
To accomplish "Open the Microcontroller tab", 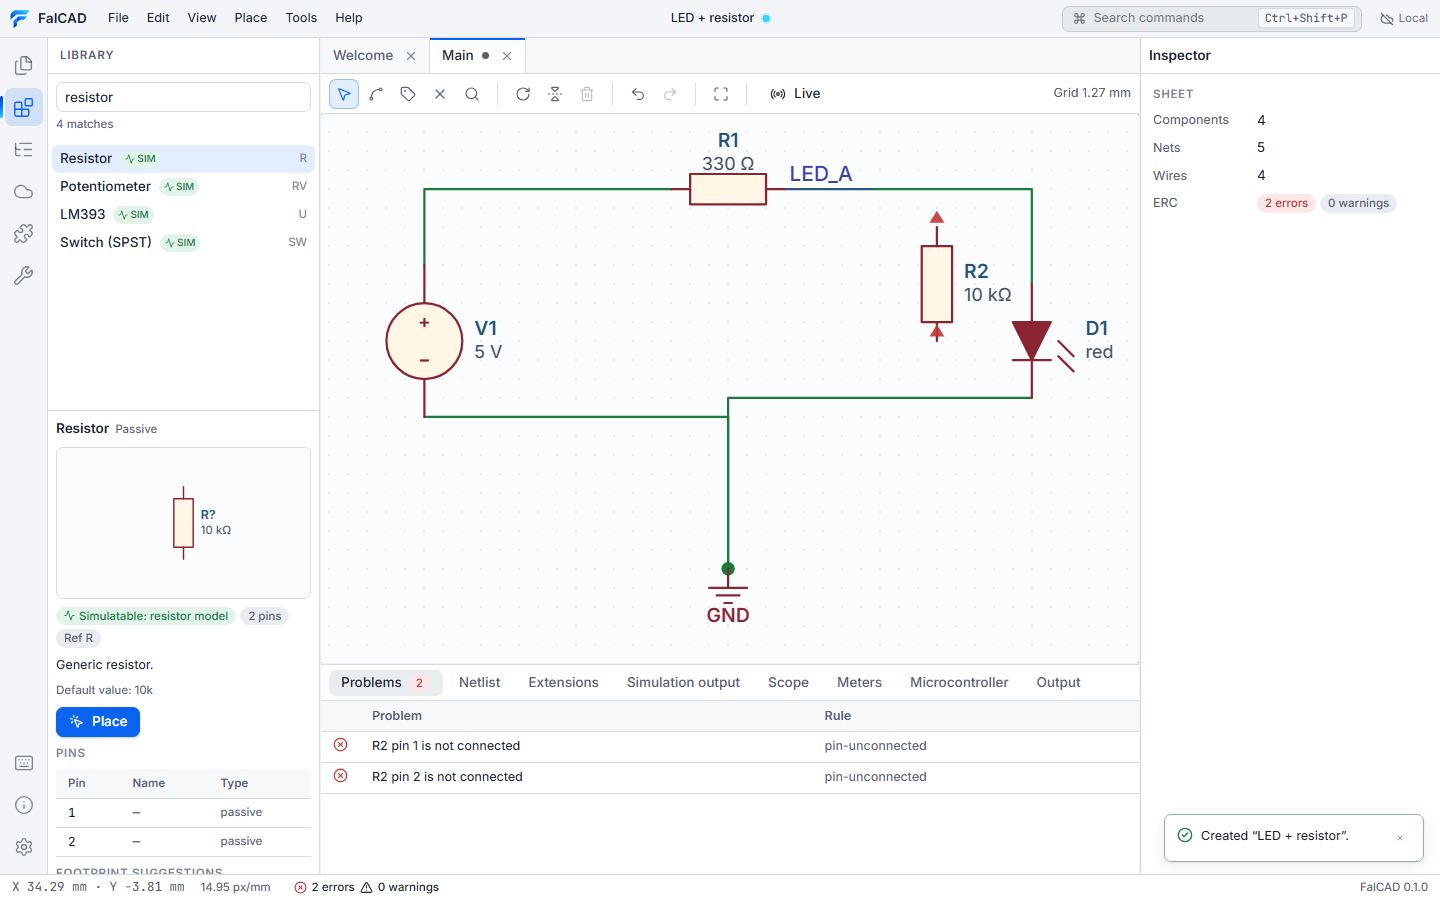I will point(959,682).
